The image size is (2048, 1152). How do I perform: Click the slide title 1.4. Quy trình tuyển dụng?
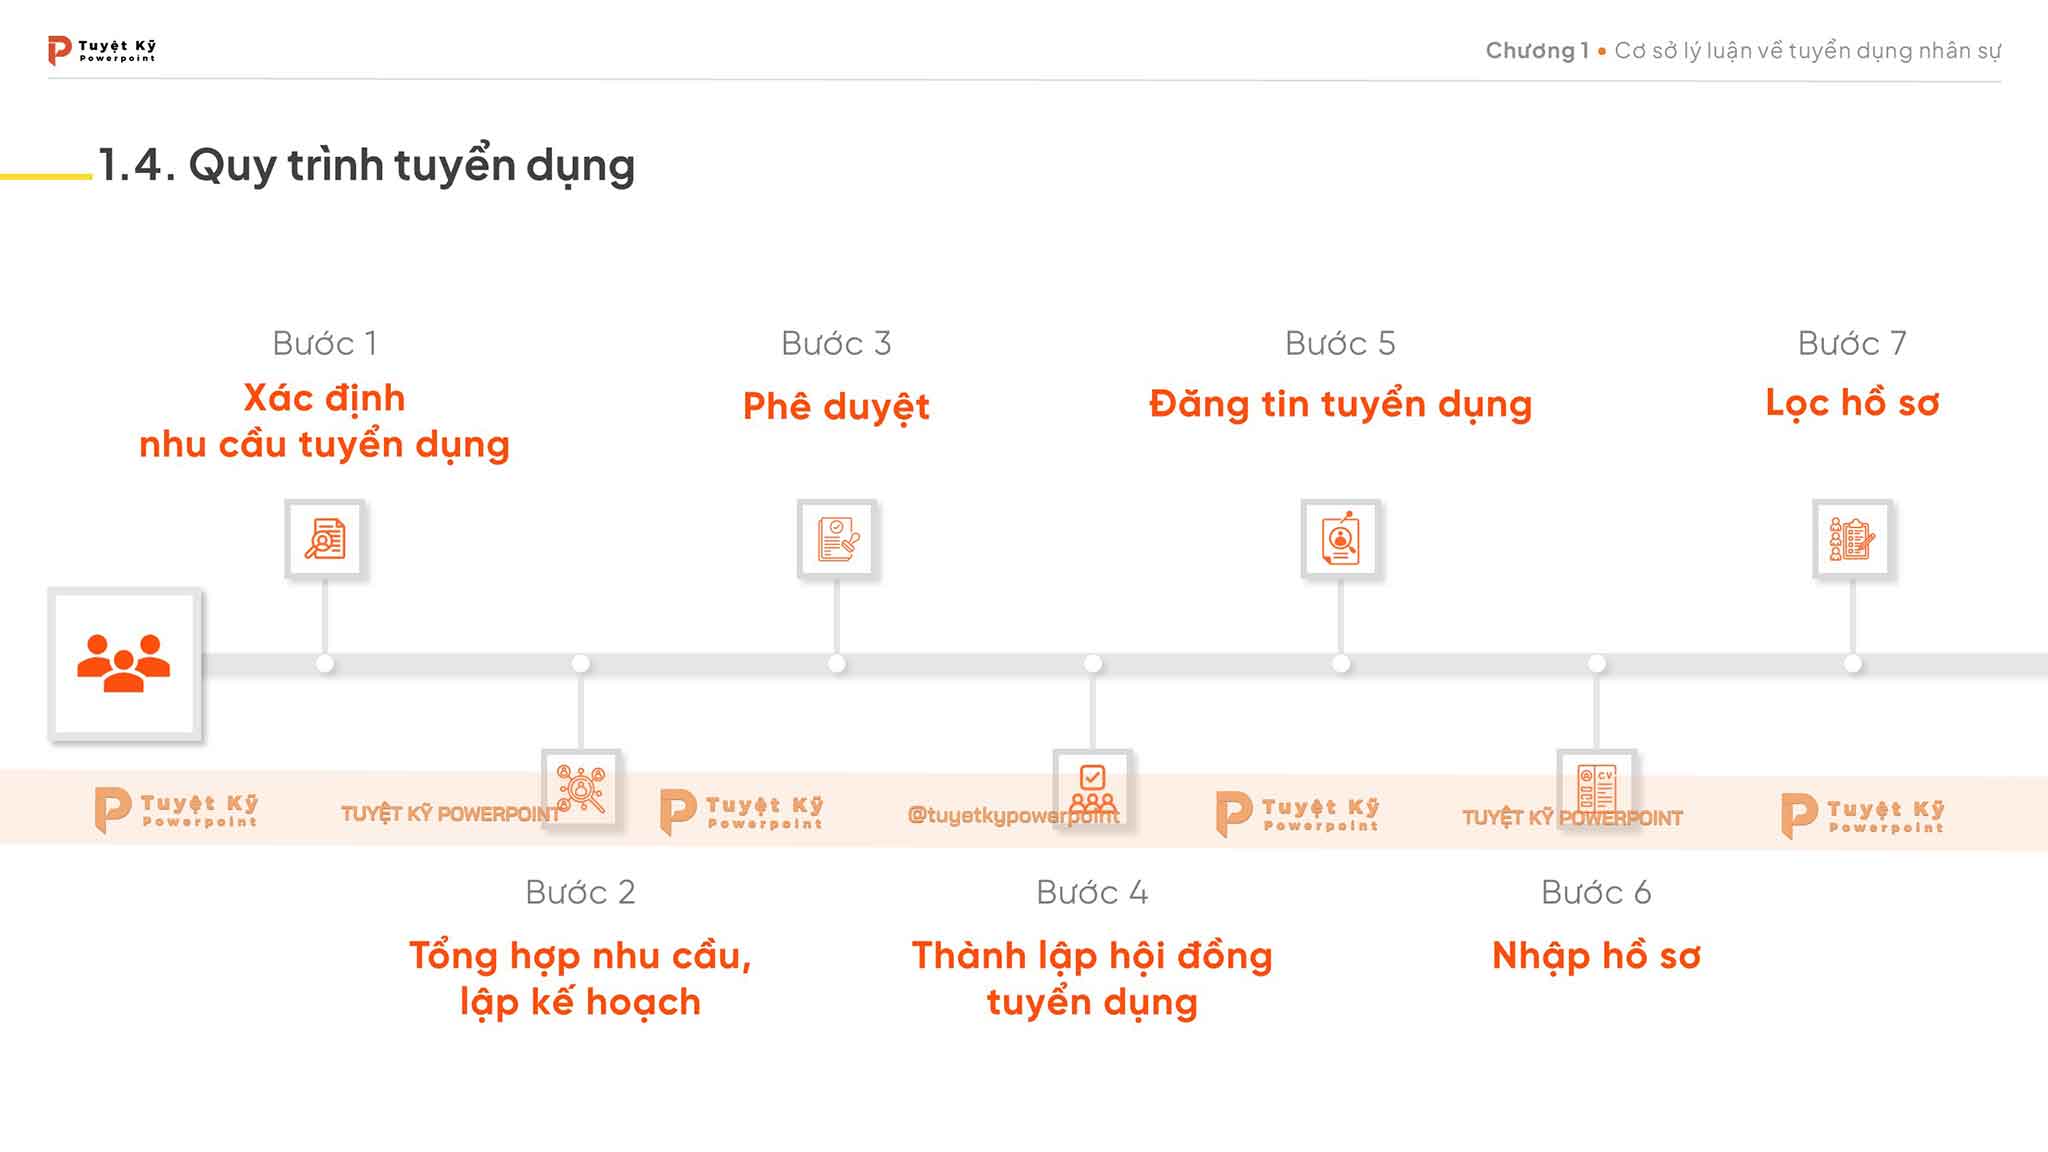pyautogui.click(x=366, y=165)
